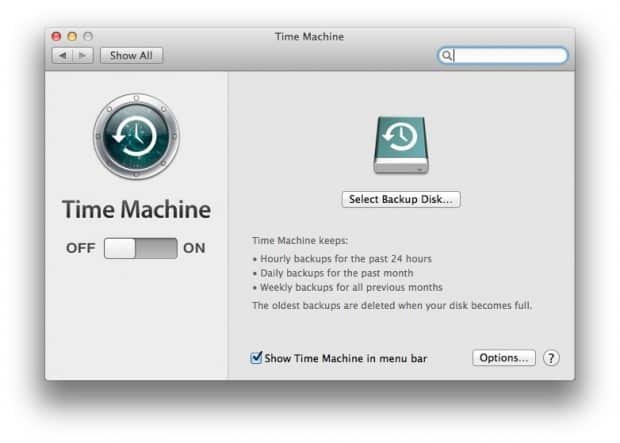
Task: Click the magnifying glass in the search box
Action: 446,55
